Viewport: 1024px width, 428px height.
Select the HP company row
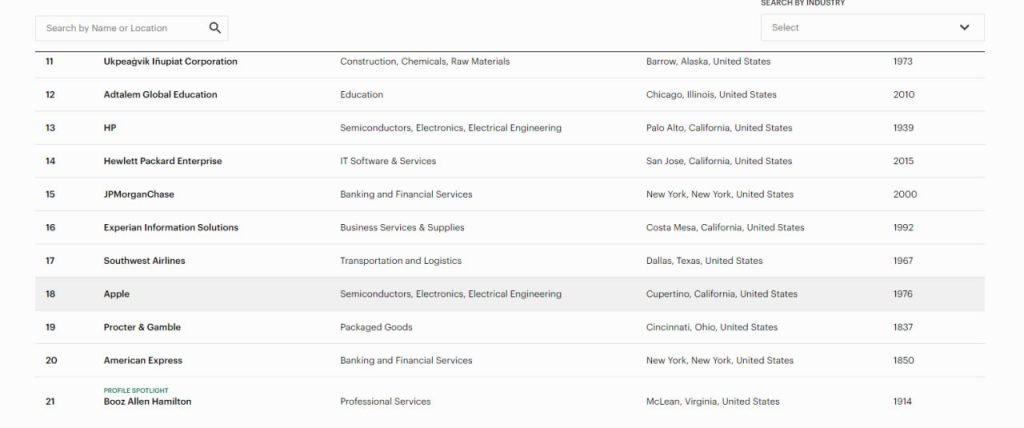[x=110, y=128]
